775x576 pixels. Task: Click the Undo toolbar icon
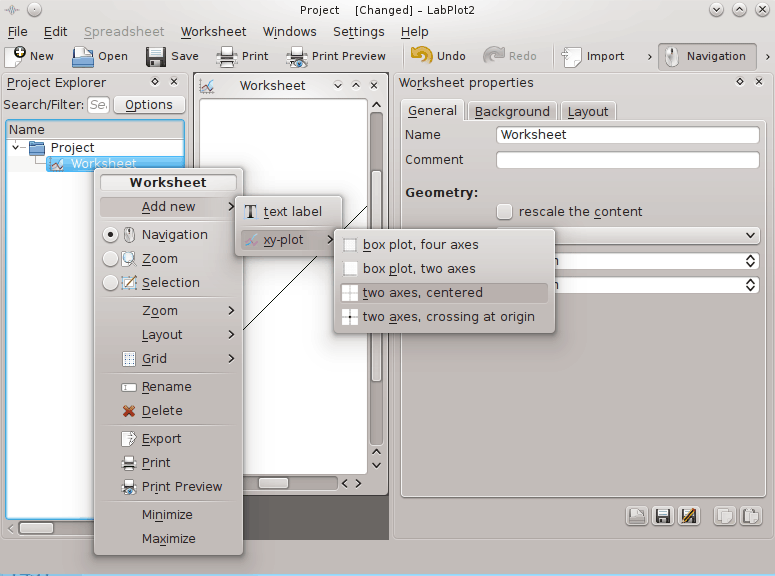click(423, 56)
